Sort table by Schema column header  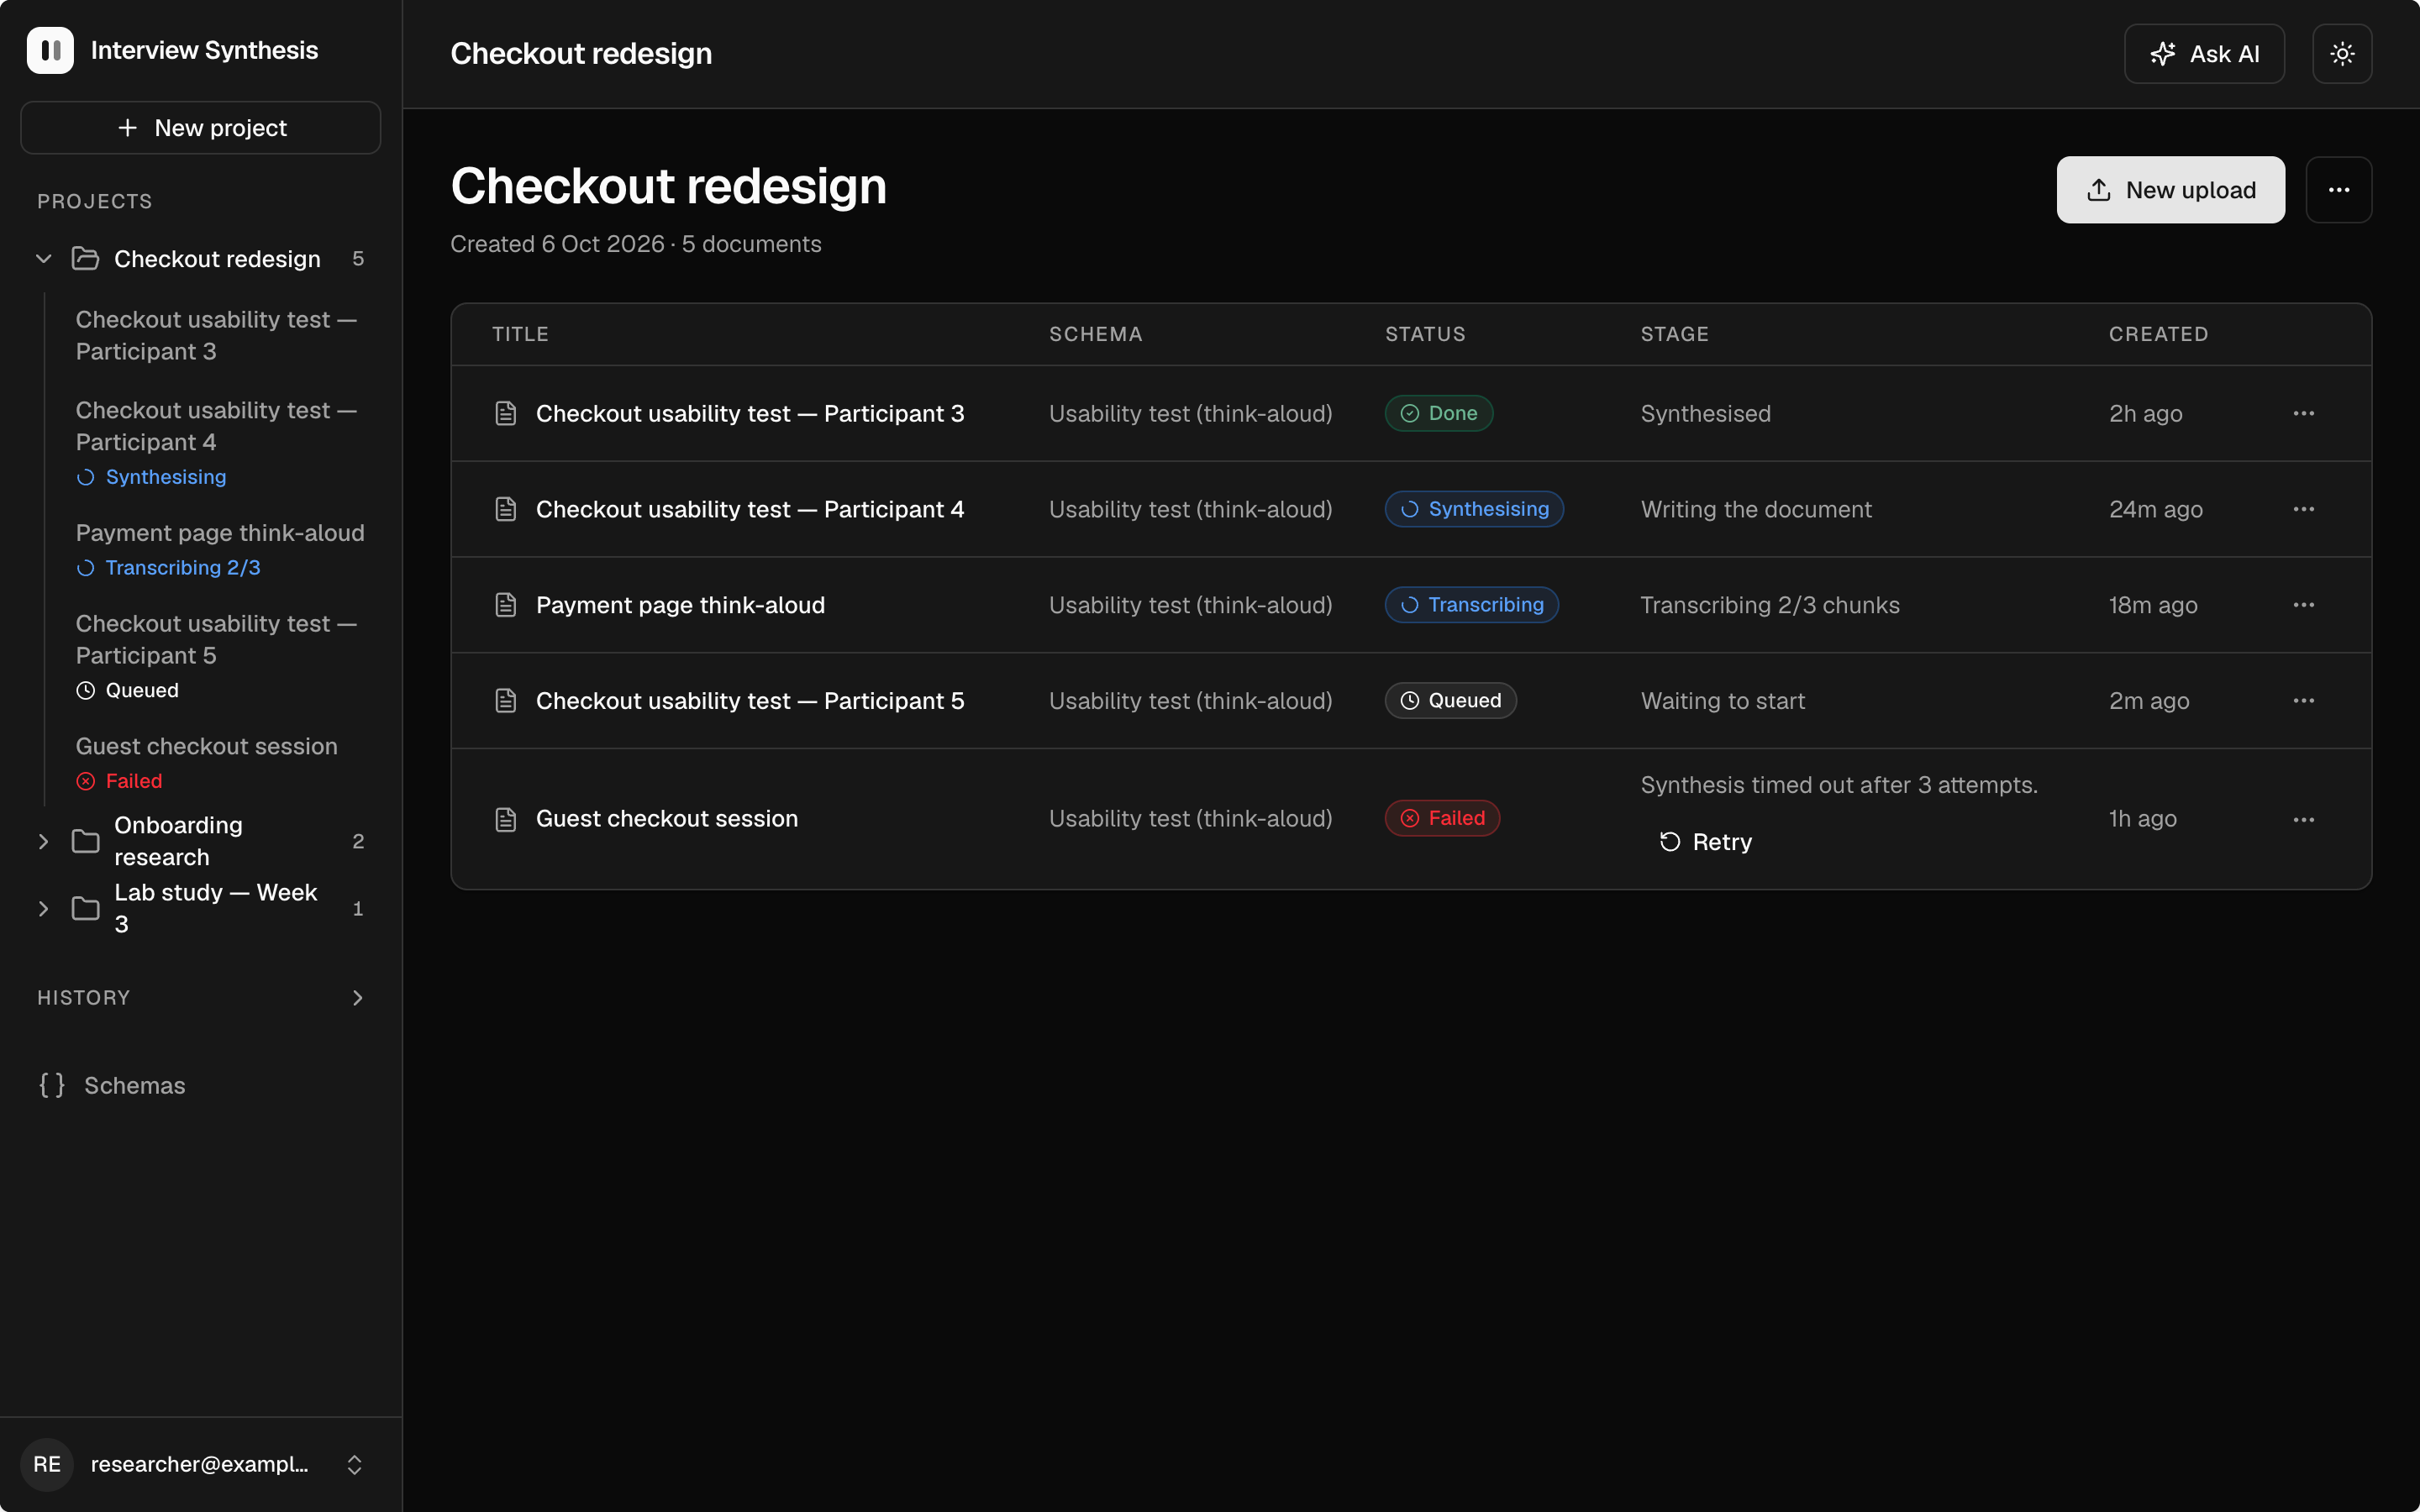pos(1095,334)
